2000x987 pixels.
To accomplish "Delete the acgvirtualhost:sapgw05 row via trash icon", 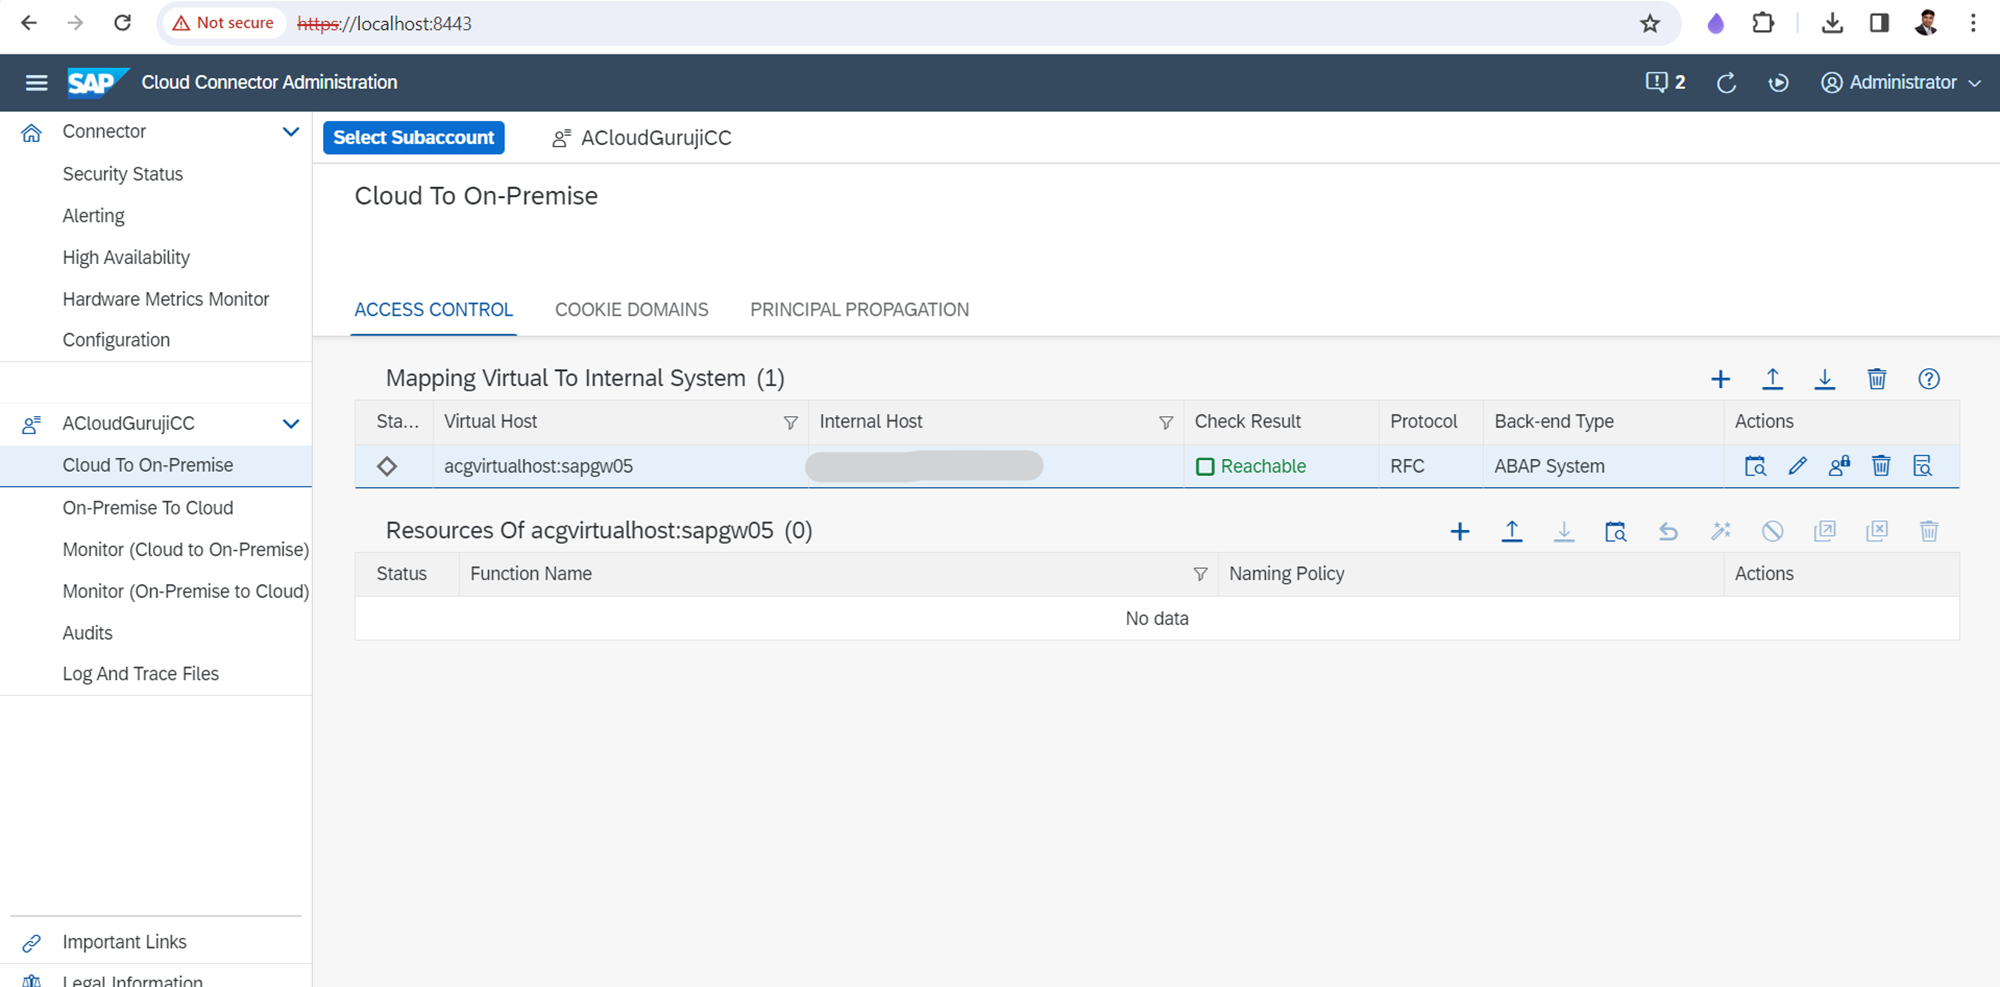I will [x=1880, y=466].
